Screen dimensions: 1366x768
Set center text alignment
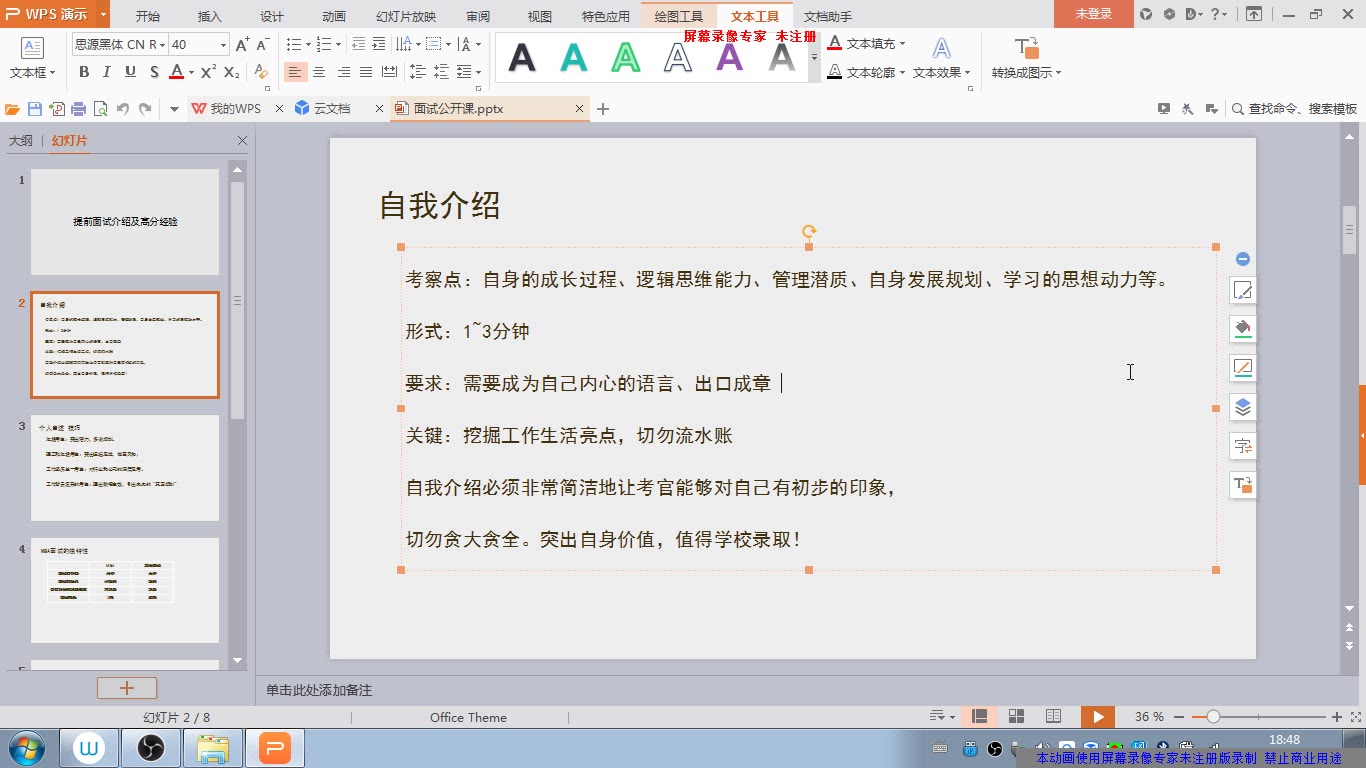(x=319, y=72)
